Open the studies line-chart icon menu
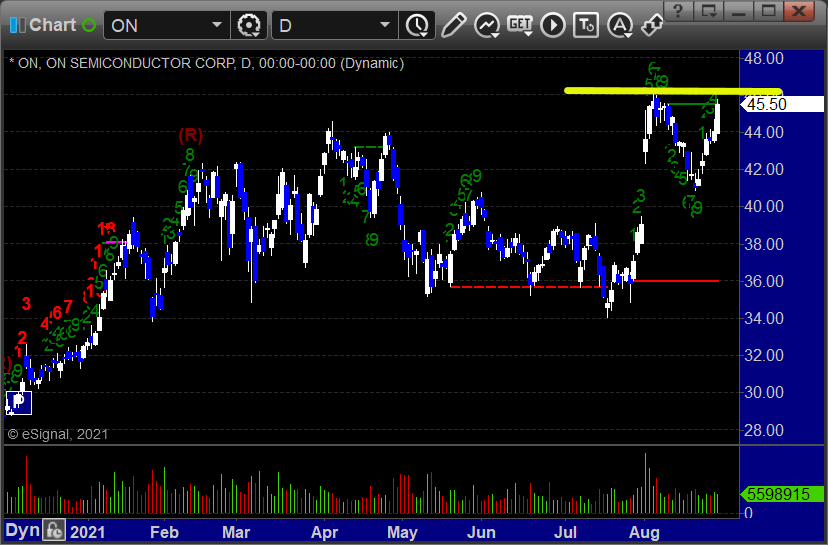The width and height of the screenshot is (828, 545). [x=487, y=25]
